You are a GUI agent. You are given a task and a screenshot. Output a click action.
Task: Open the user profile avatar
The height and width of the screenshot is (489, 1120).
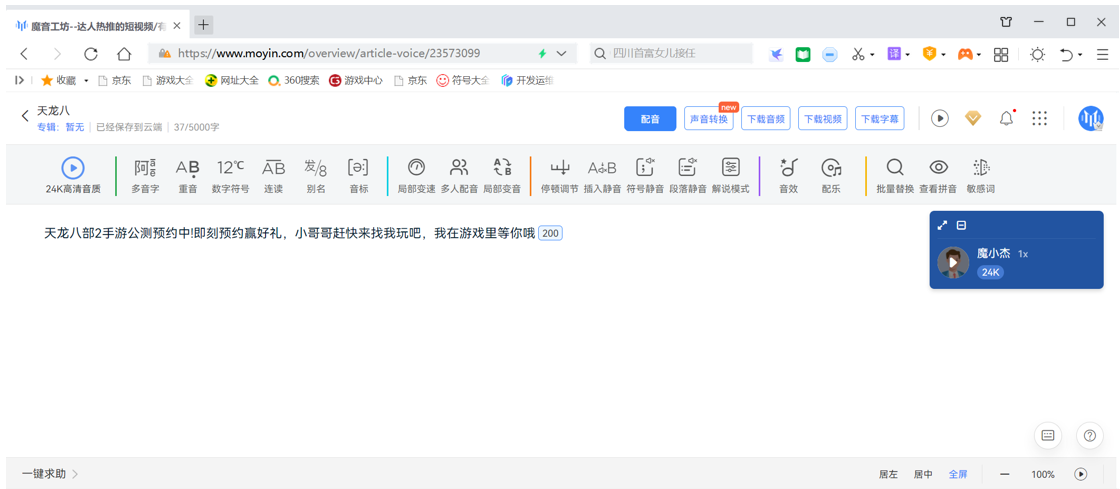point(1091,119)
